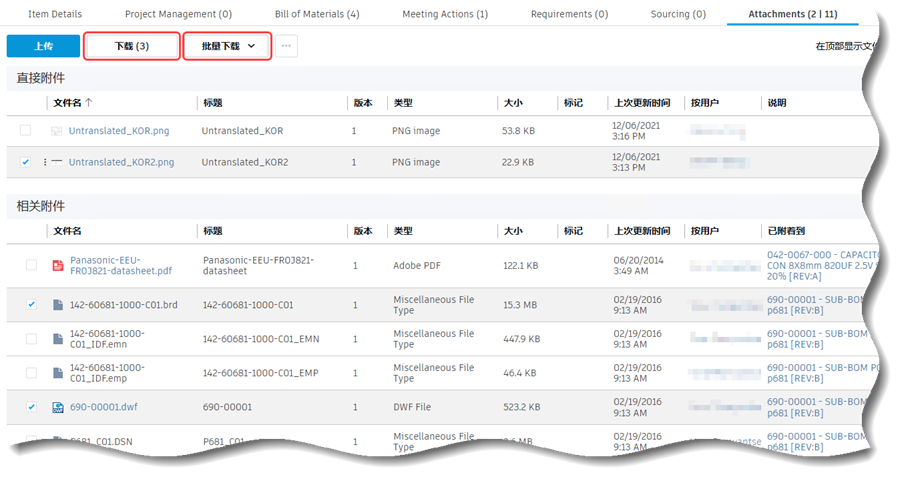Image resolution: width=900 pixels, height=477 pixels.
Task: Click the file icon of 142-60681-1000-C01.brd
Action: [x=58, y=304]
